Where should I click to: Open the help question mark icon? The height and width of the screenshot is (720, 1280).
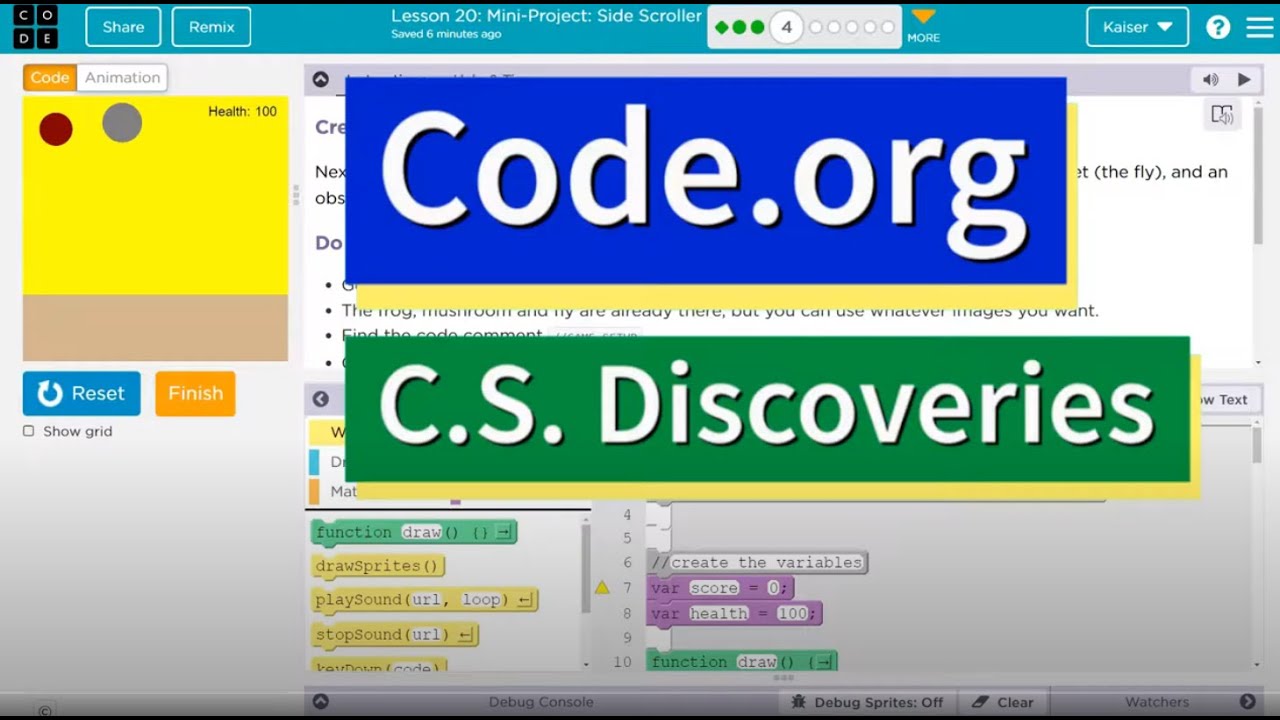[1218, 27]
